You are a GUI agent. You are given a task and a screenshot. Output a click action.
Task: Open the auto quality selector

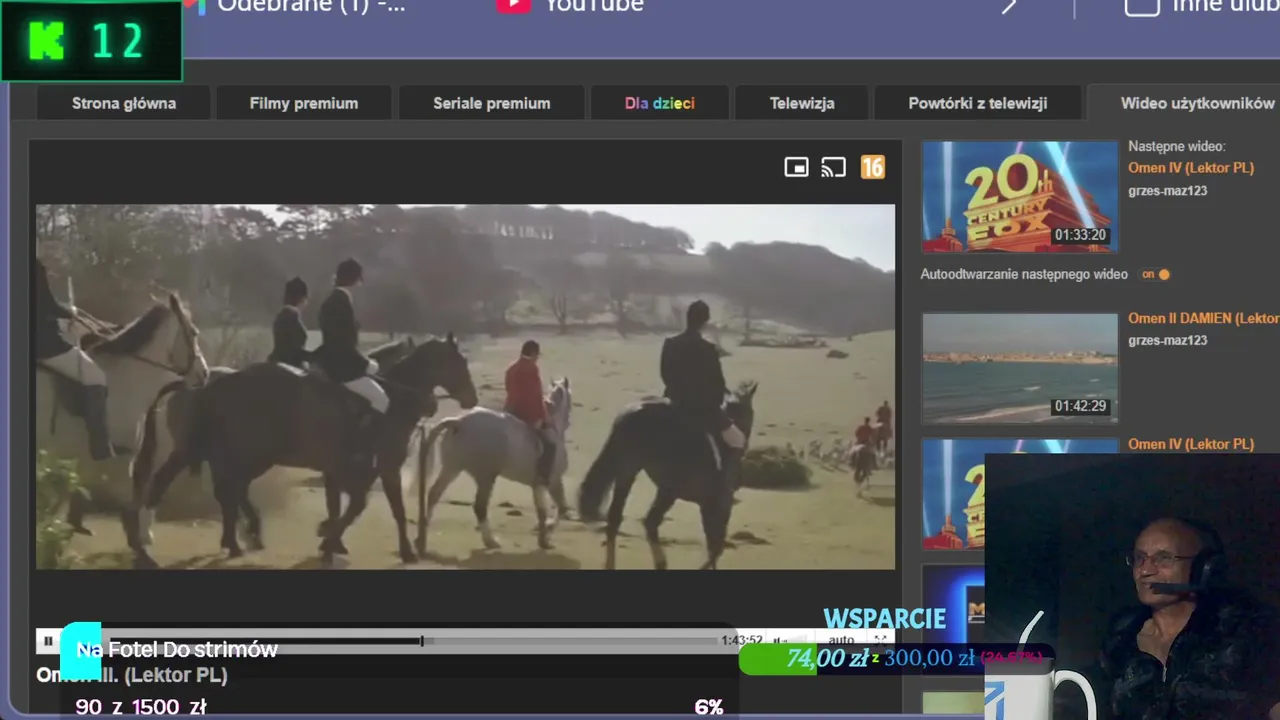pos(841,640)
